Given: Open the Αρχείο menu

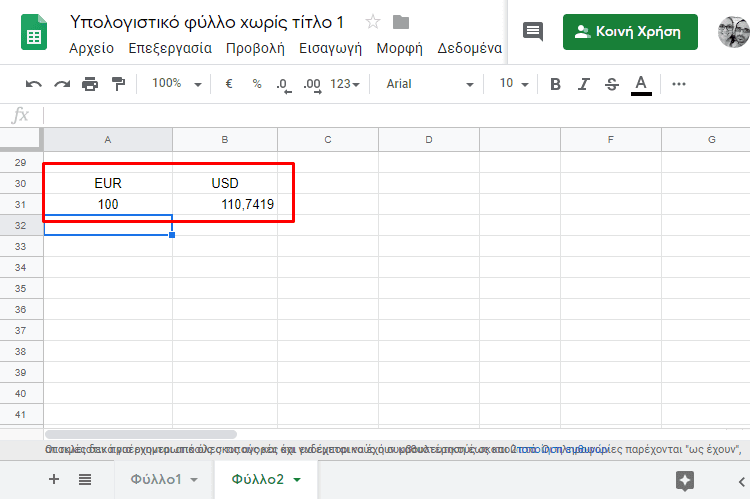Looking at the screenshot, I should point(91,48).
